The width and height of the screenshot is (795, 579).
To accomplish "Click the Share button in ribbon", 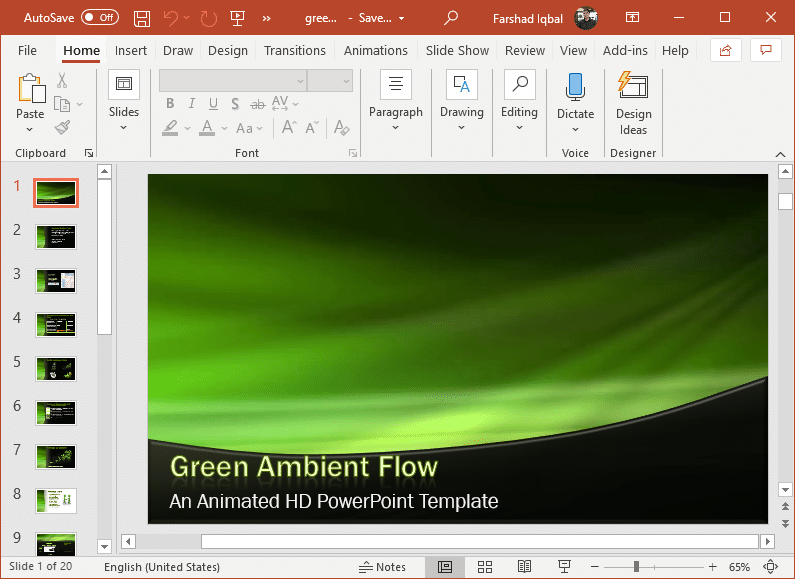I will (725, 51).
